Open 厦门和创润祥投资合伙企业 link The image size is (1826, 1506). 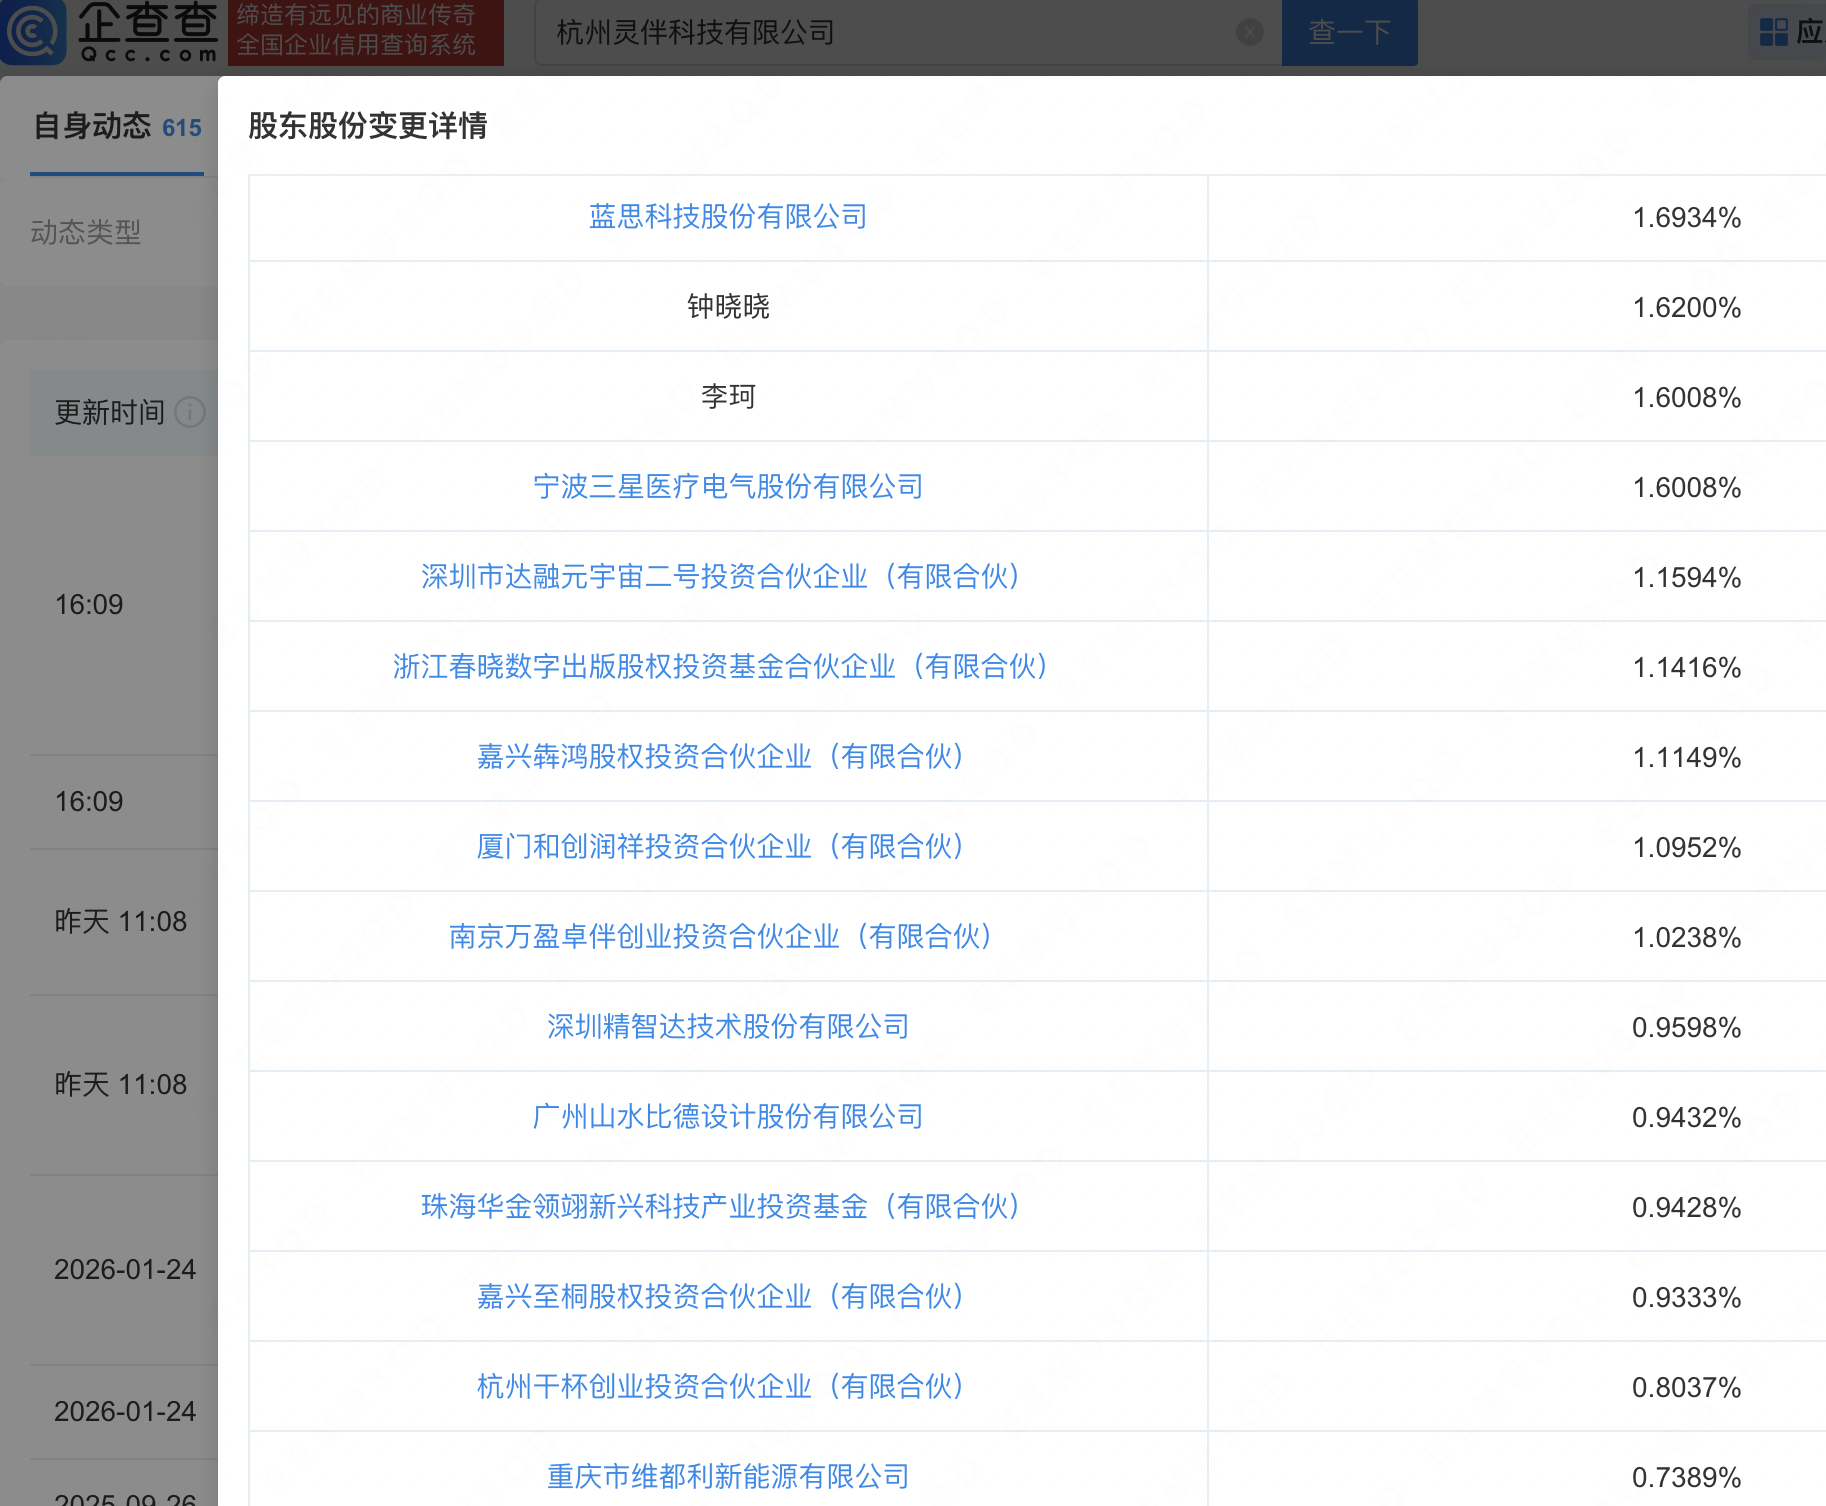coord(720,847)
